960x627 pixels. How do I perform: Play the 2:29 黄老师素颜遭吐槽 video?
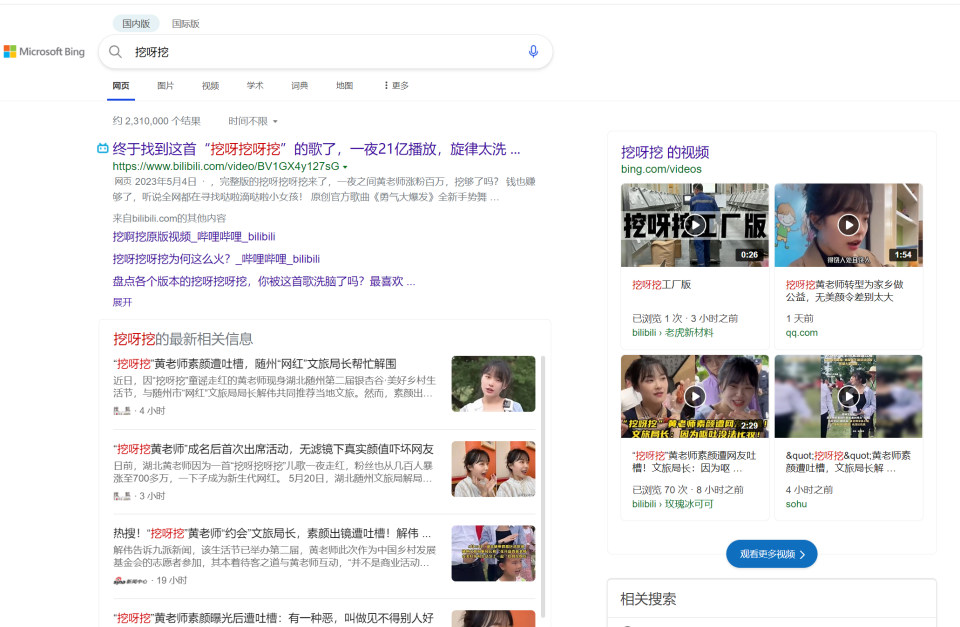(694, 396)
